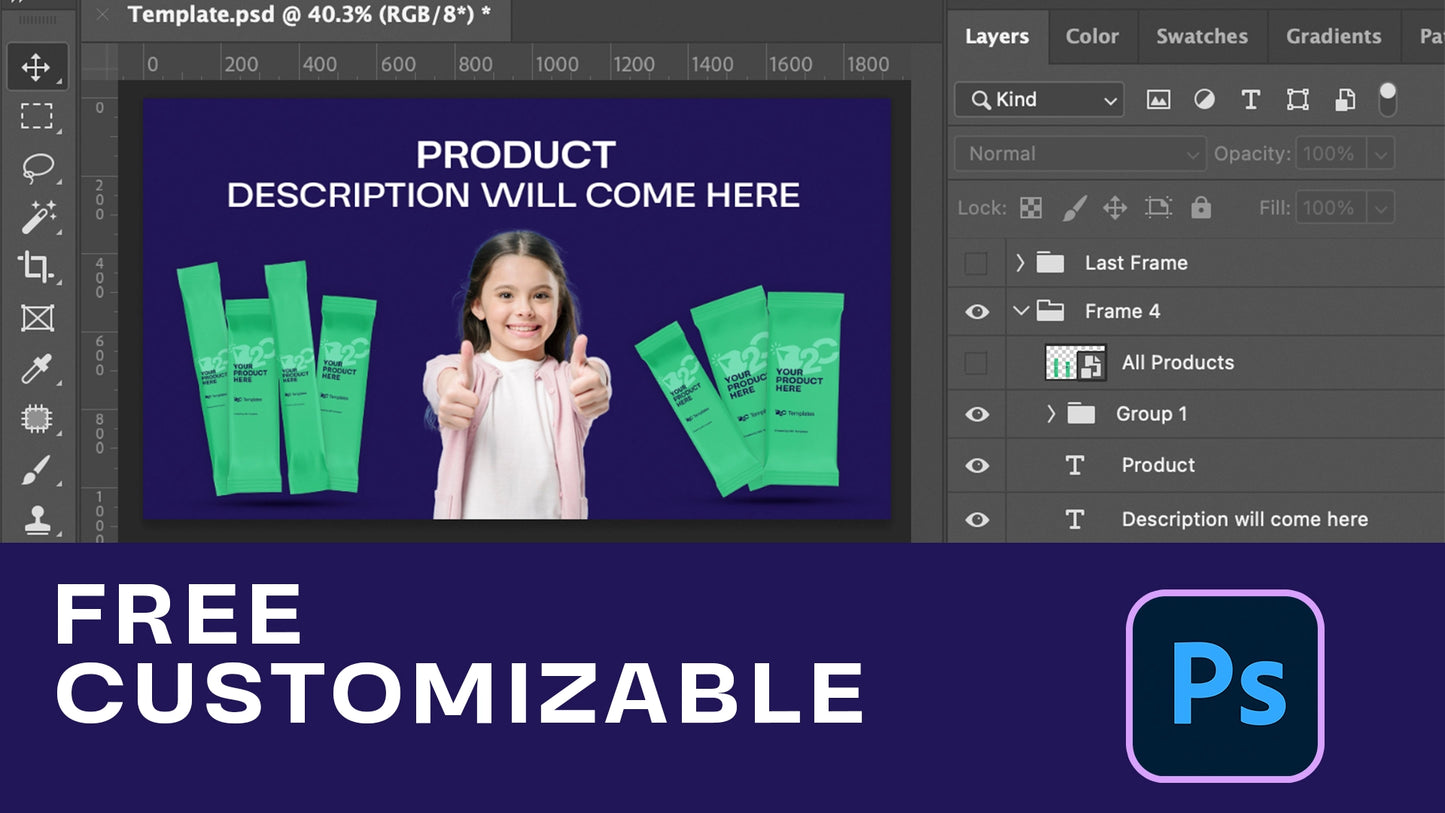Switch to the Gradients tab
Viewport: 1445px width, 813px height.
coord(1333,36)
